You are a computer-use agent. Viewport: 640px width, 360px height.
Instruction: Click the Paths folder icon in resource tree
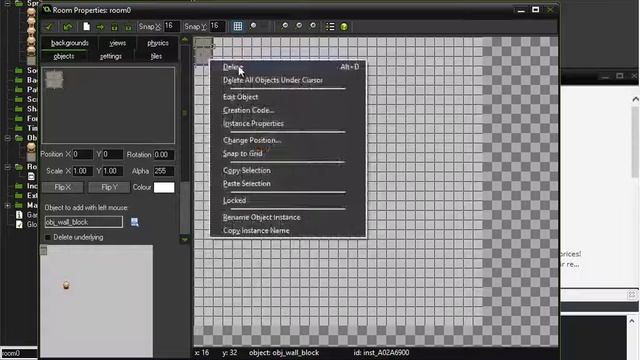click(x=18, y=89)
